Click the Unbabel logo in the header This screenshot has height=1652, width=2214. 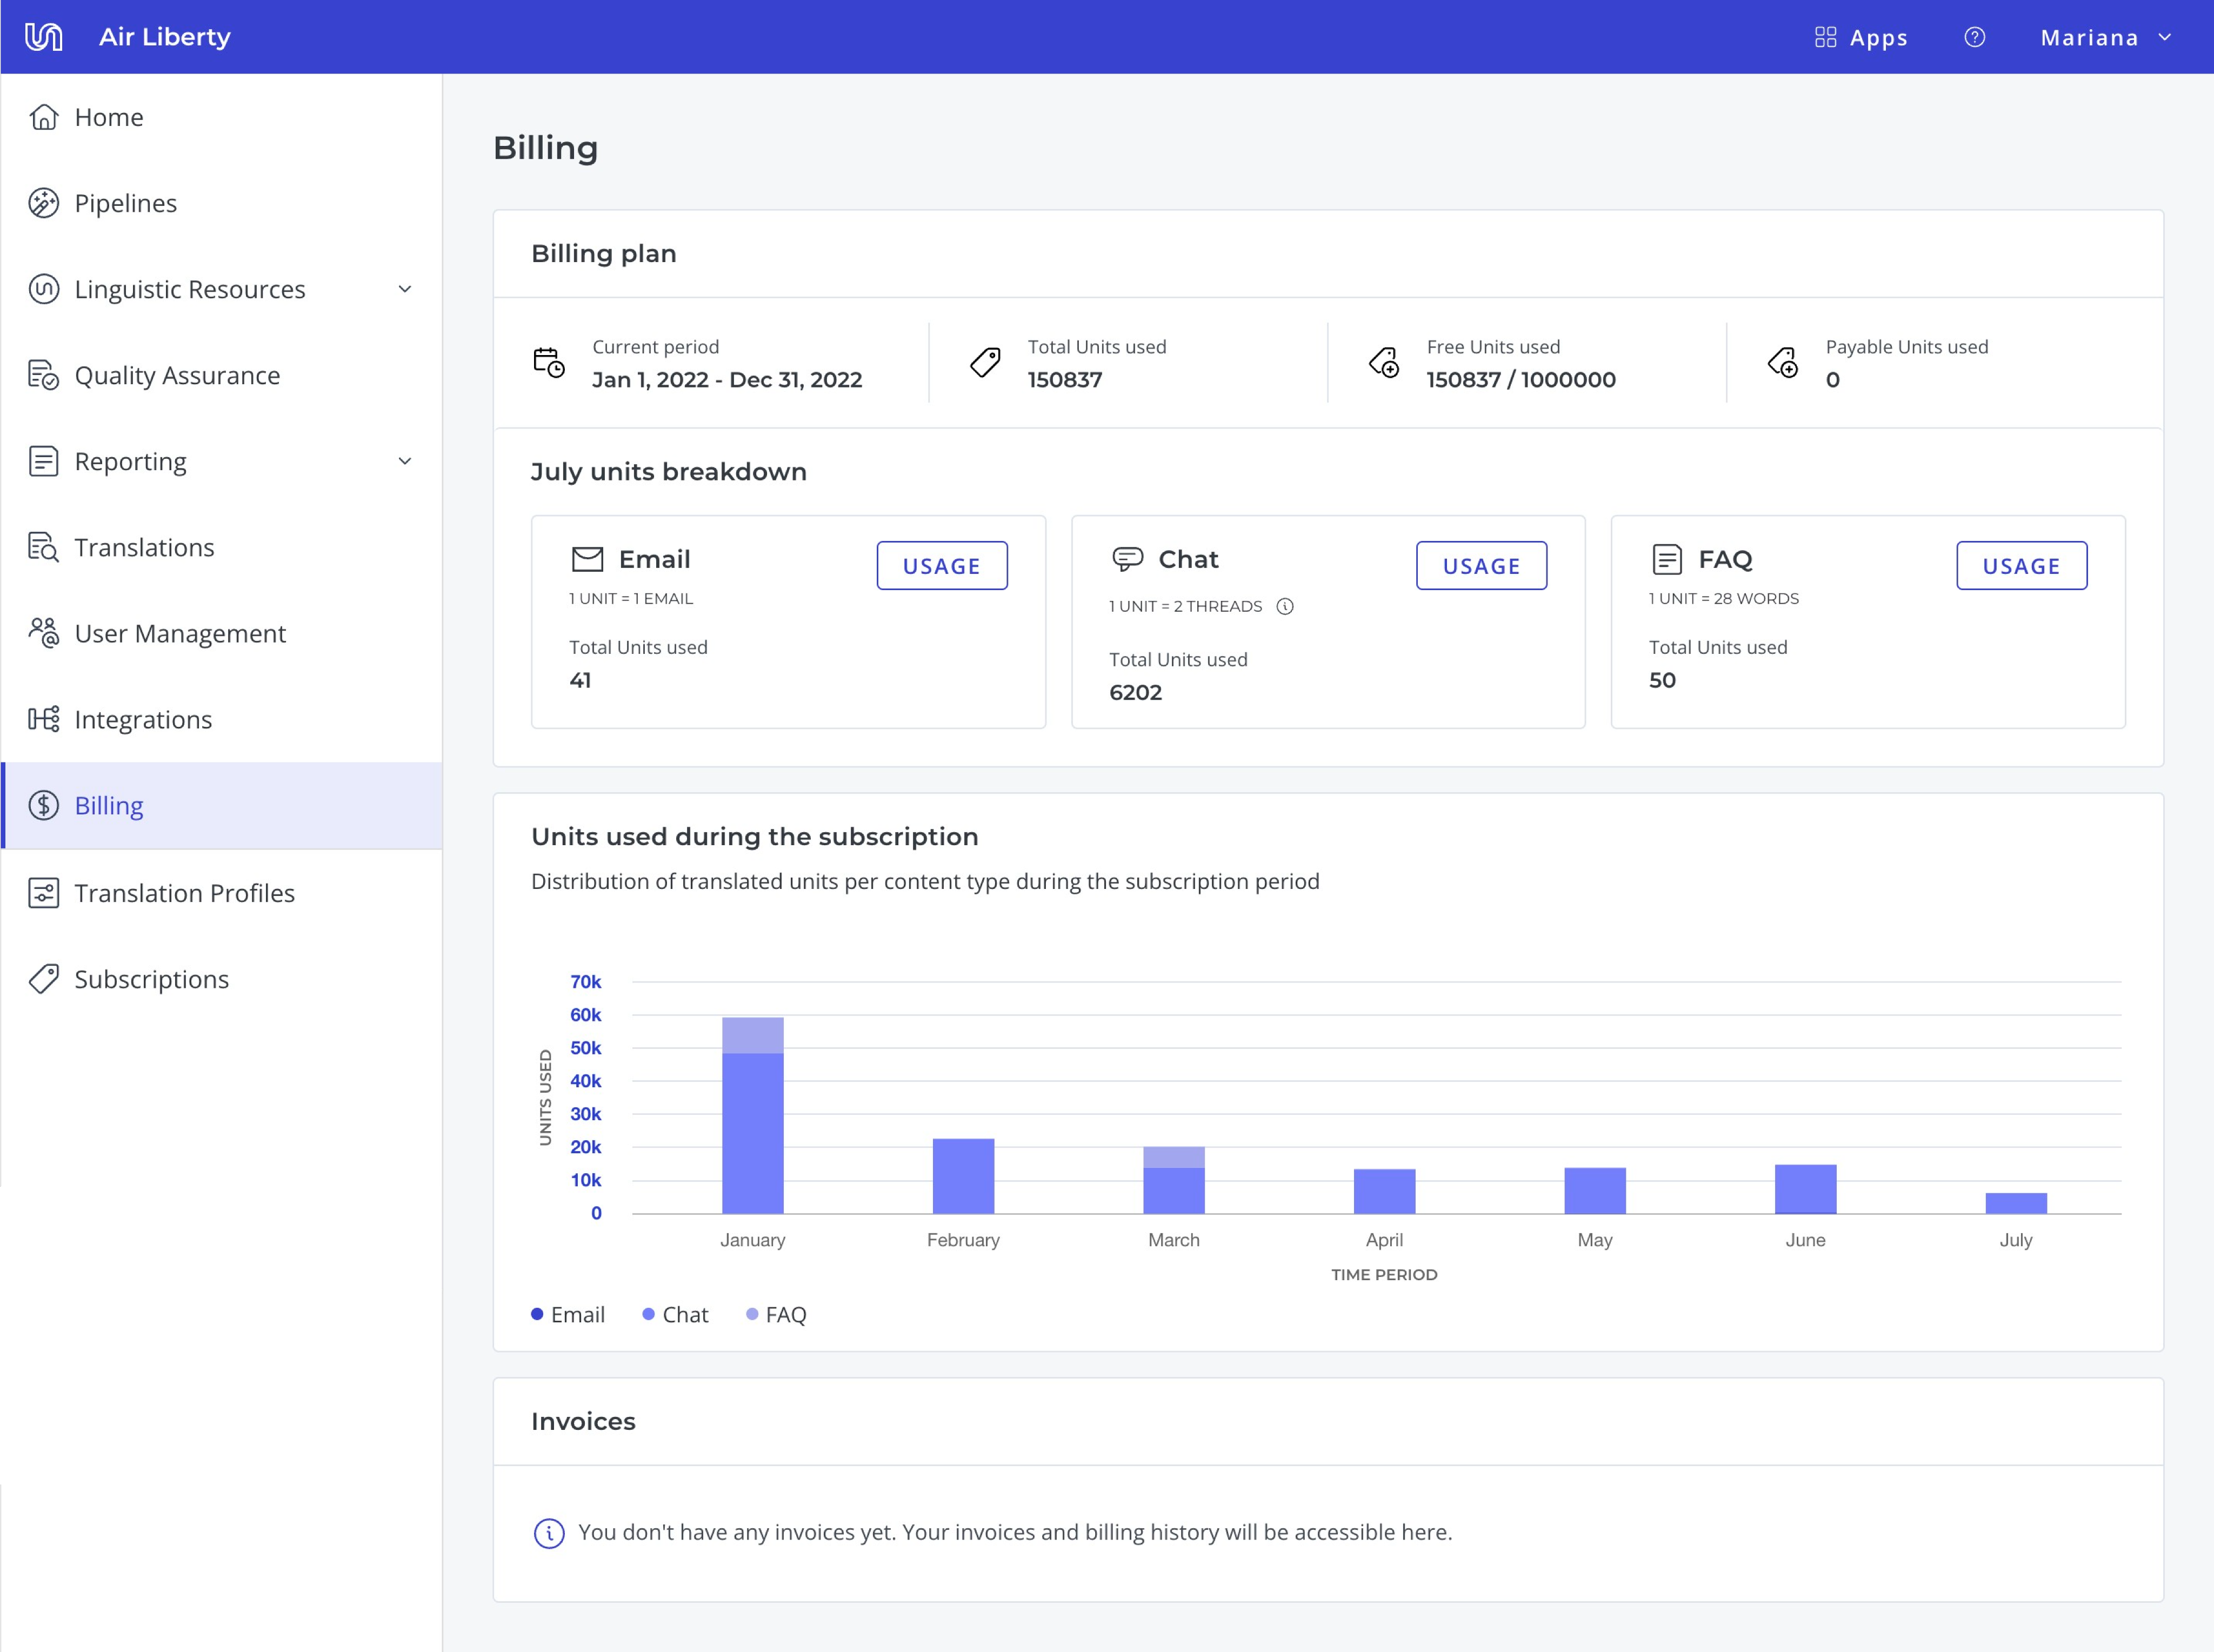(x=43, y=37)
